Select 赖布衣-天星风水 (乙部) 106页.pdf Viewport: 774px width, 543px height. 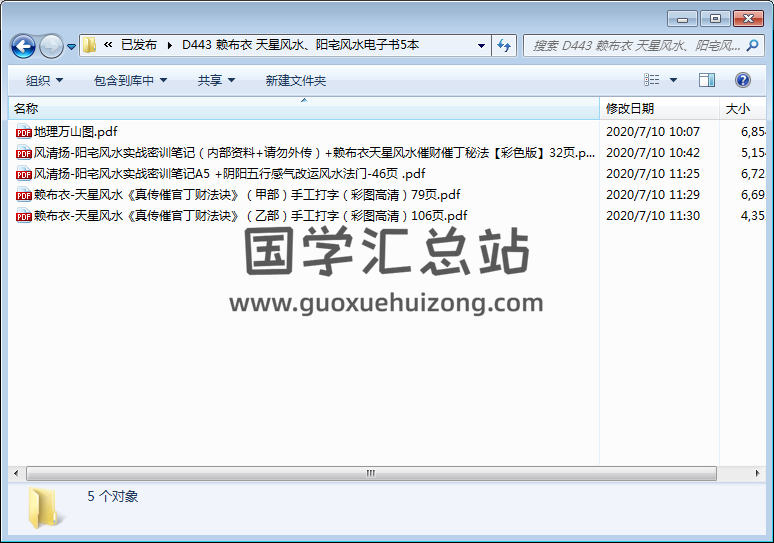(250, 216)
